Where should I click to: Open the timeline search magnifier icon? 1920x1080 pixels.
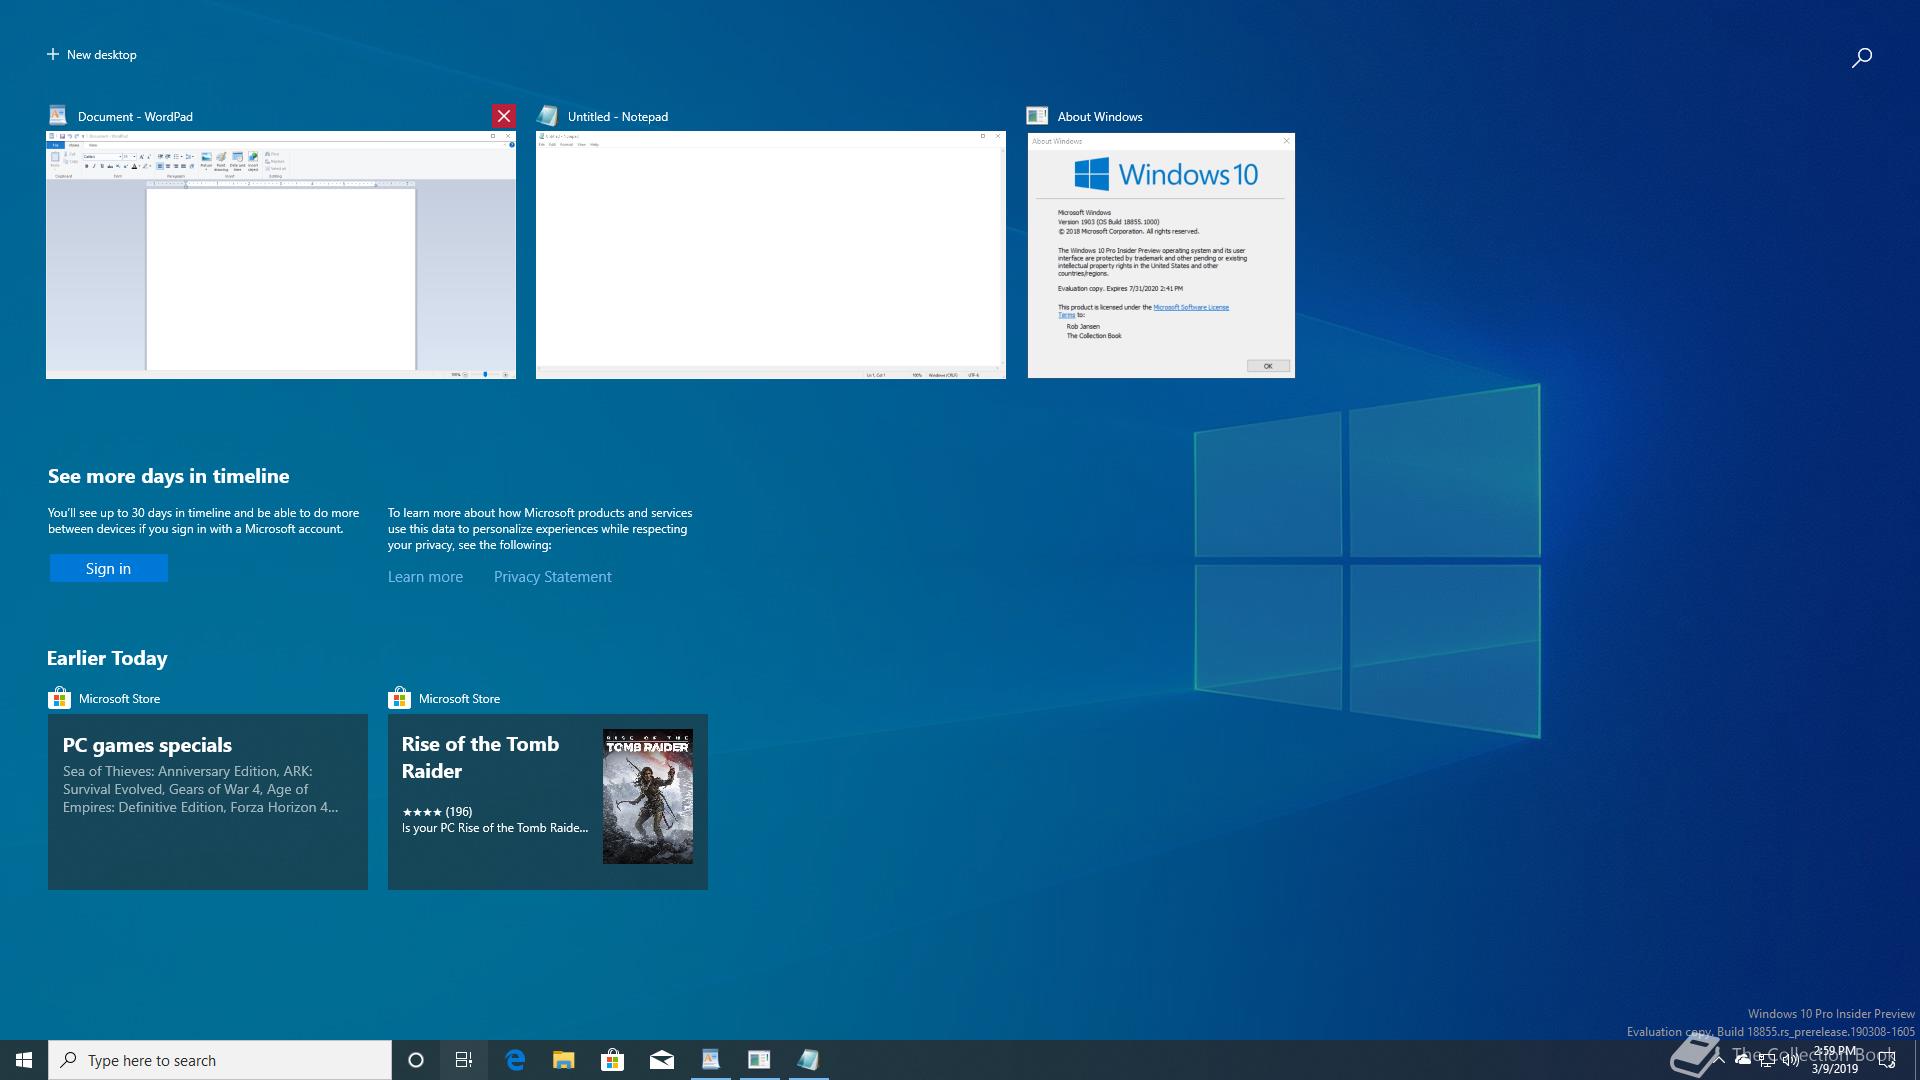pos(1861,58)
